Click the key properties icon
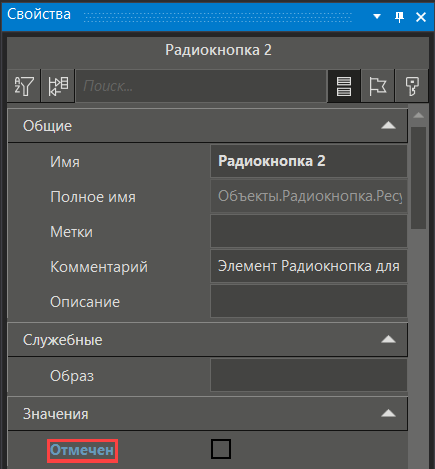 click(x=412, y=86)
